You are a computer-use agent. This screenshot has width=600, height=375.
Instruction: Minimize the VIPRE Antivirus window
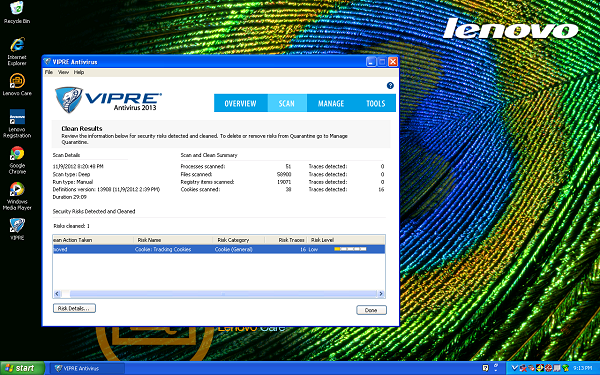371,62
